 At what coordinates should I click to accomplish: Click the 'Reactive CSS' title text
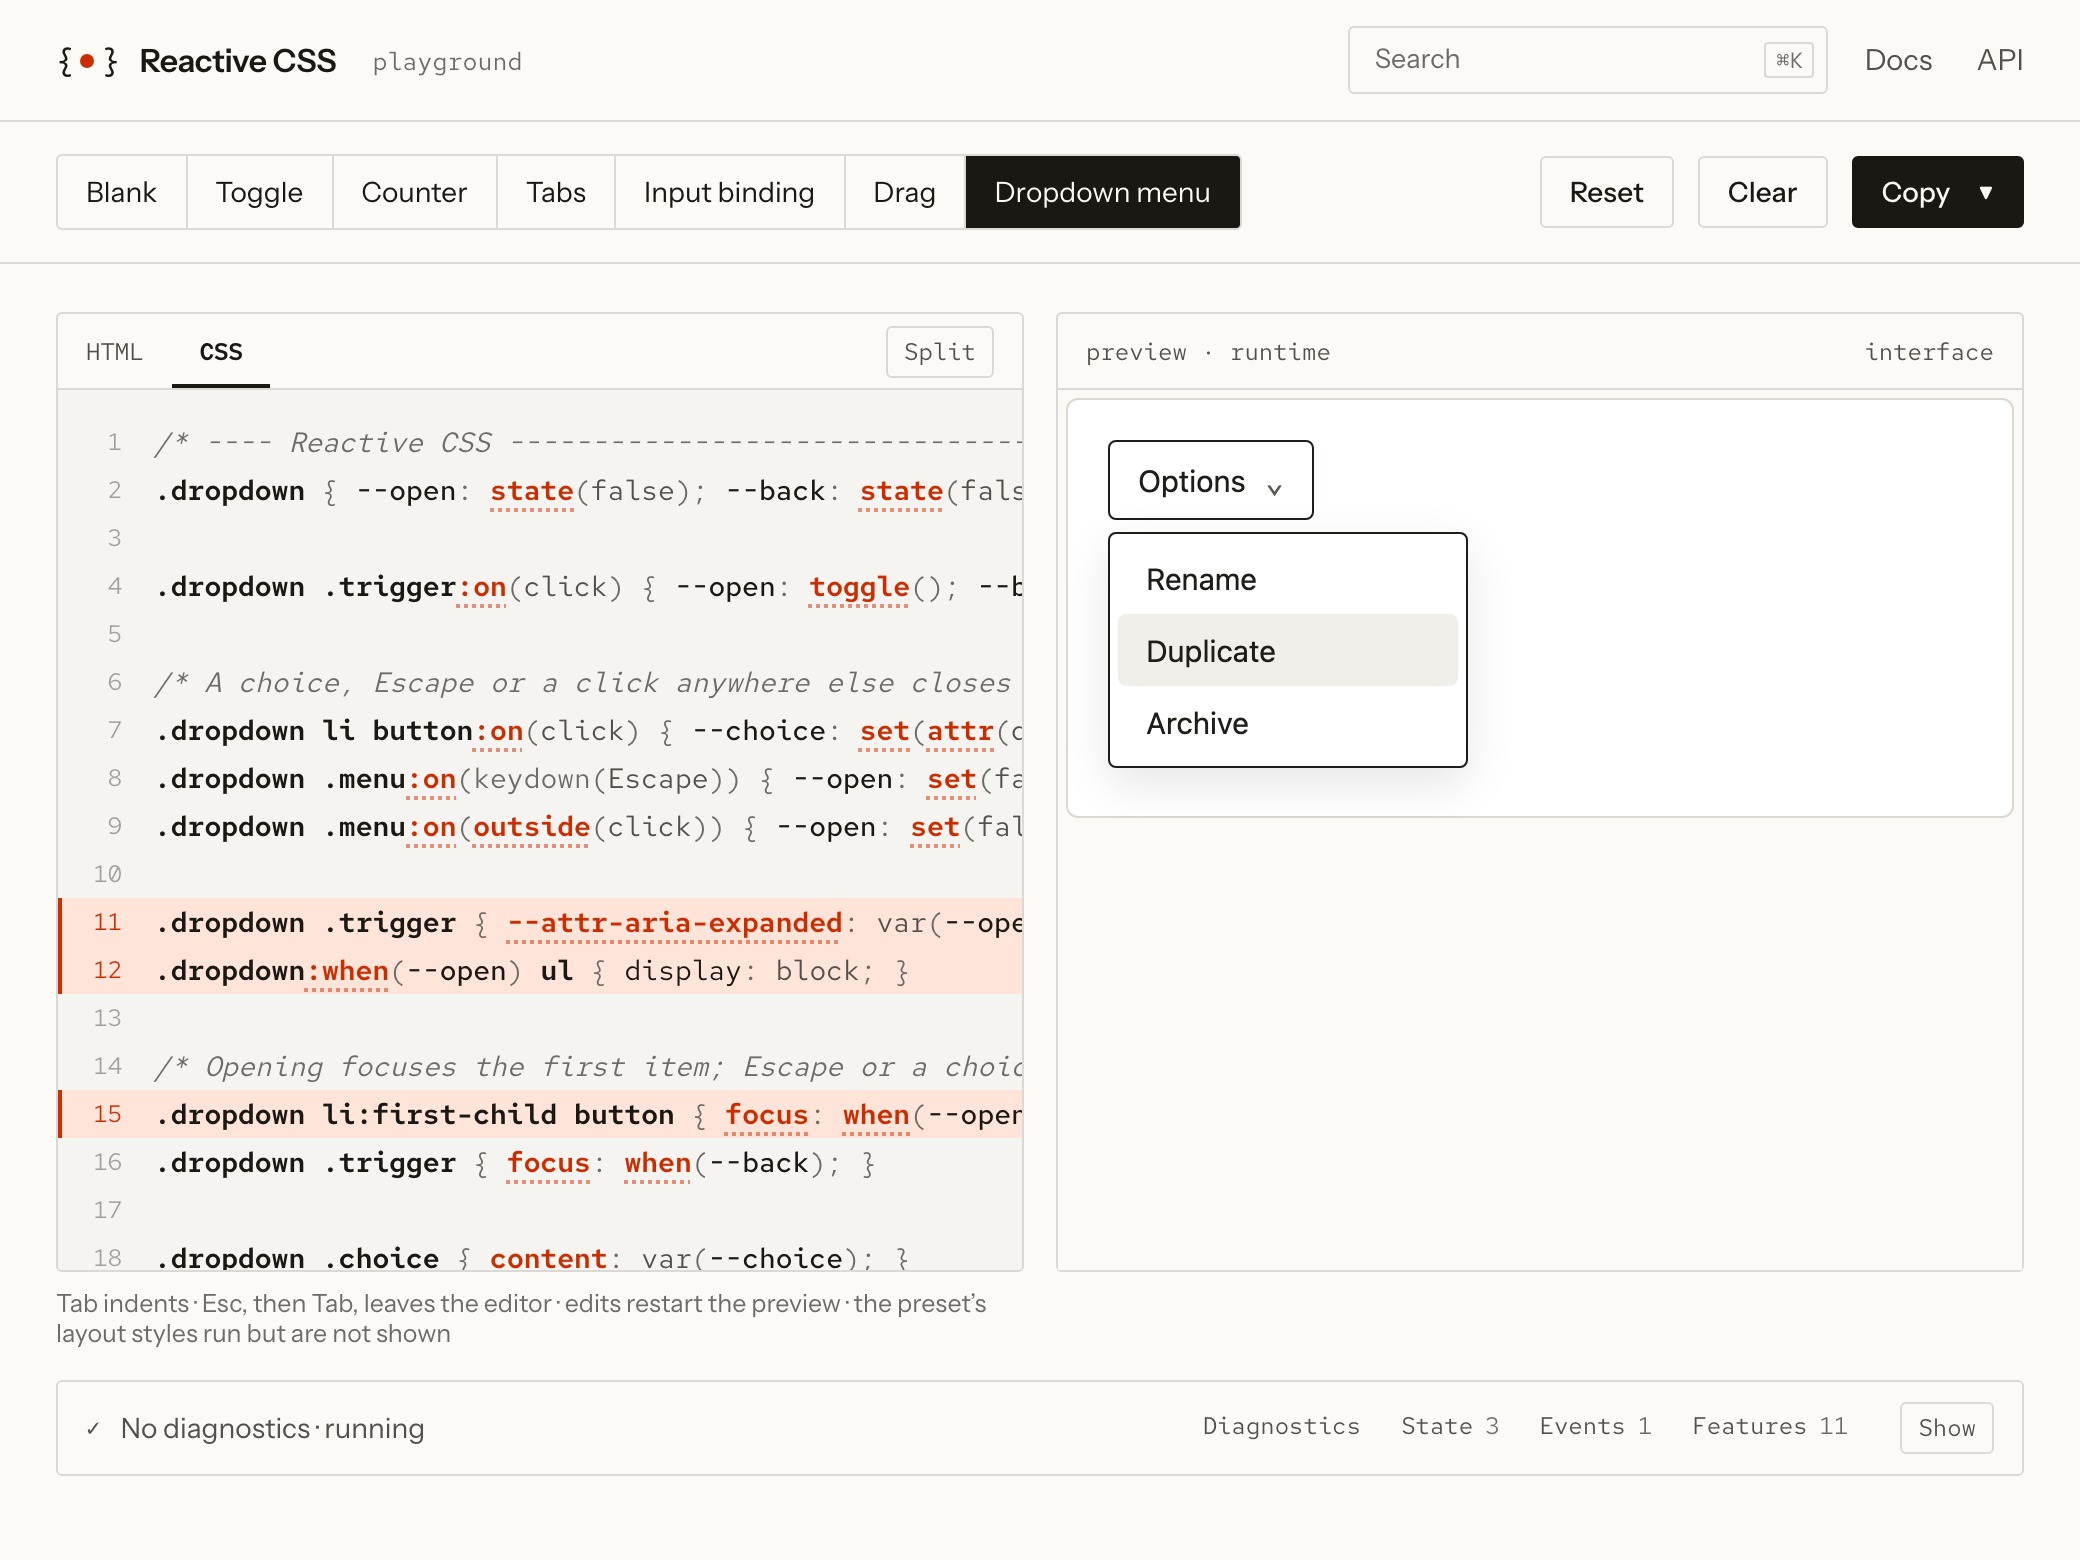coord(237,61)
